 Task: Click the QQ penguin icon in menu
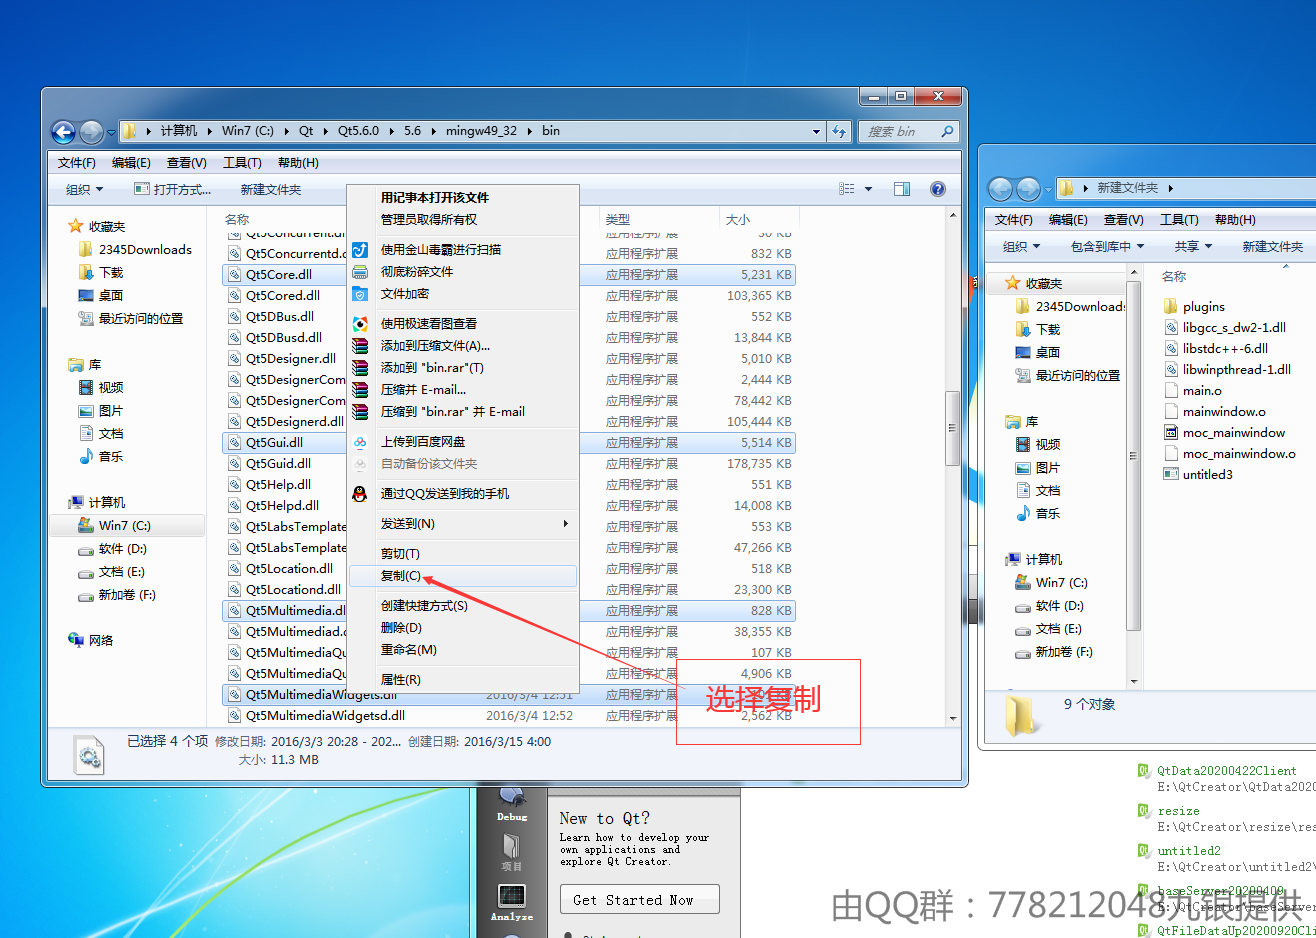tap(360, 494)
